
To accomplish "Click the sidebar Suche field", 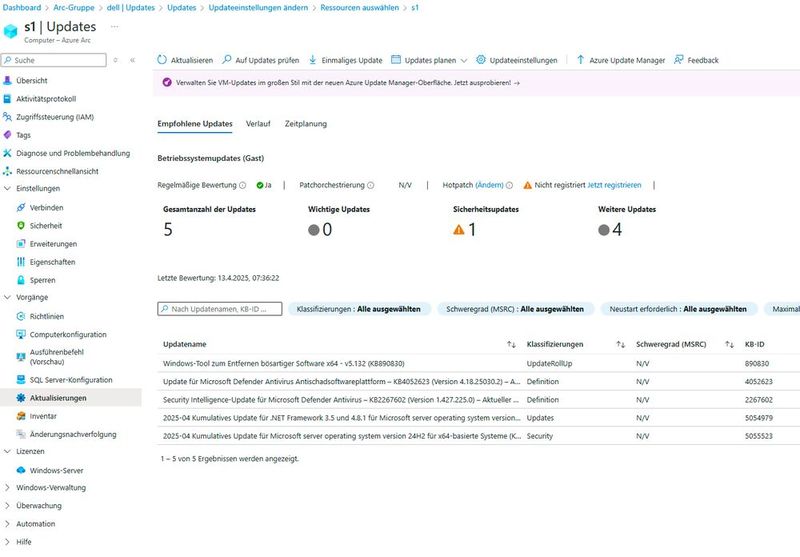I will pyautogui.click(x=54, y=60).
